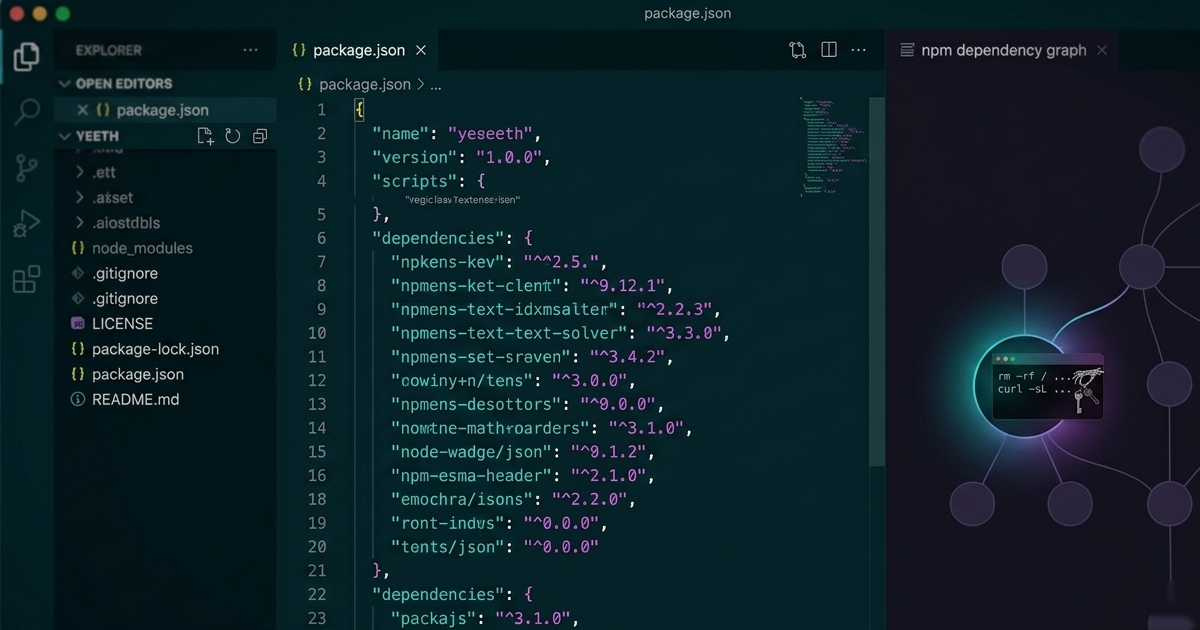
Task: Switch to npm dependency graph tab
Action: (1003, 50)
